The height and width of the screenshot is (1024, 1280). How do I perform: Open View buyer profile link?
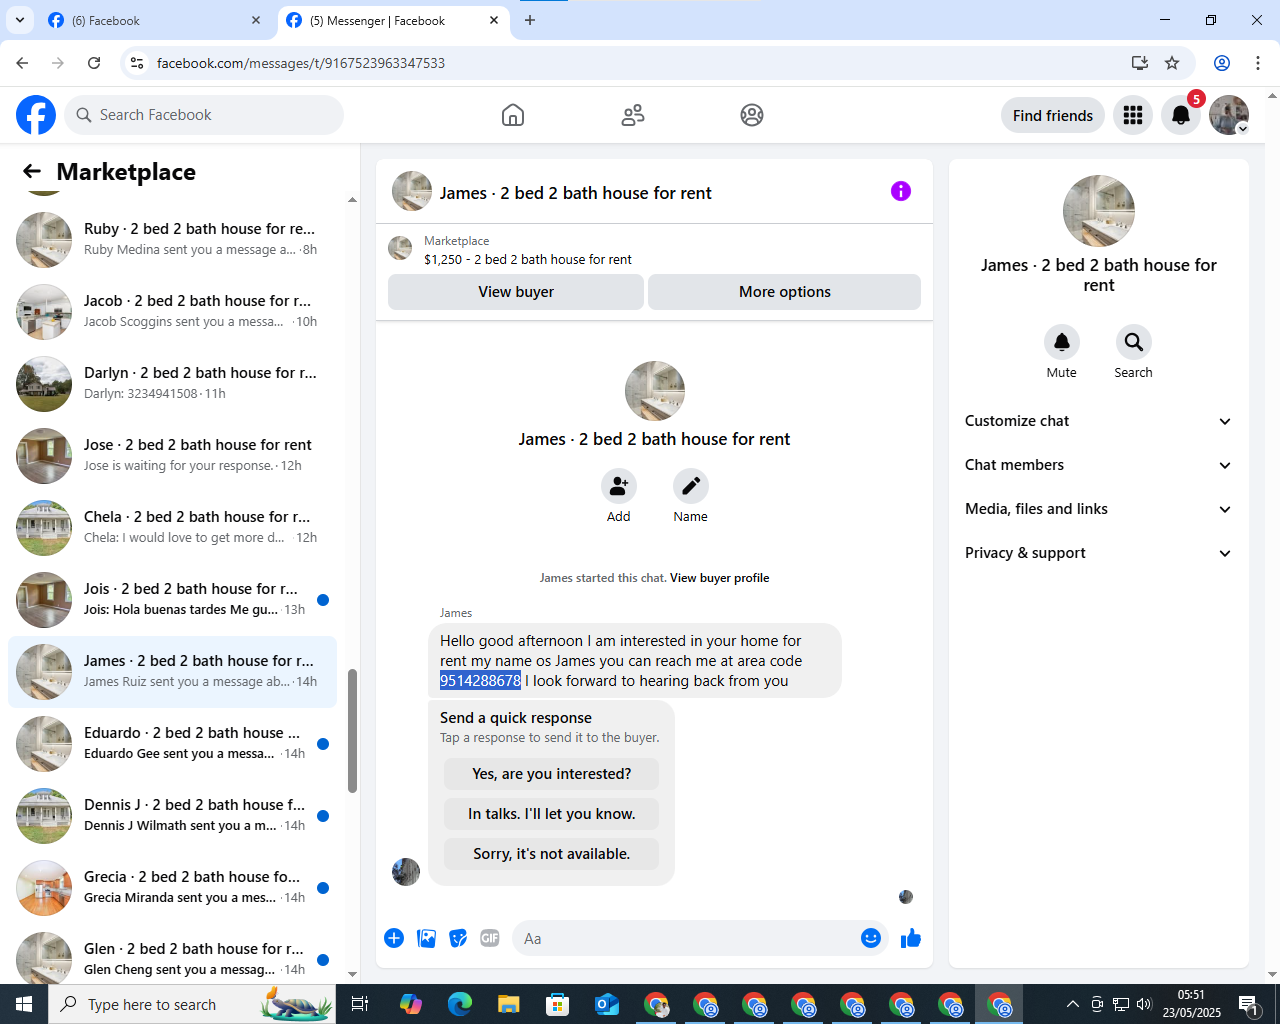tap(720, 578)
